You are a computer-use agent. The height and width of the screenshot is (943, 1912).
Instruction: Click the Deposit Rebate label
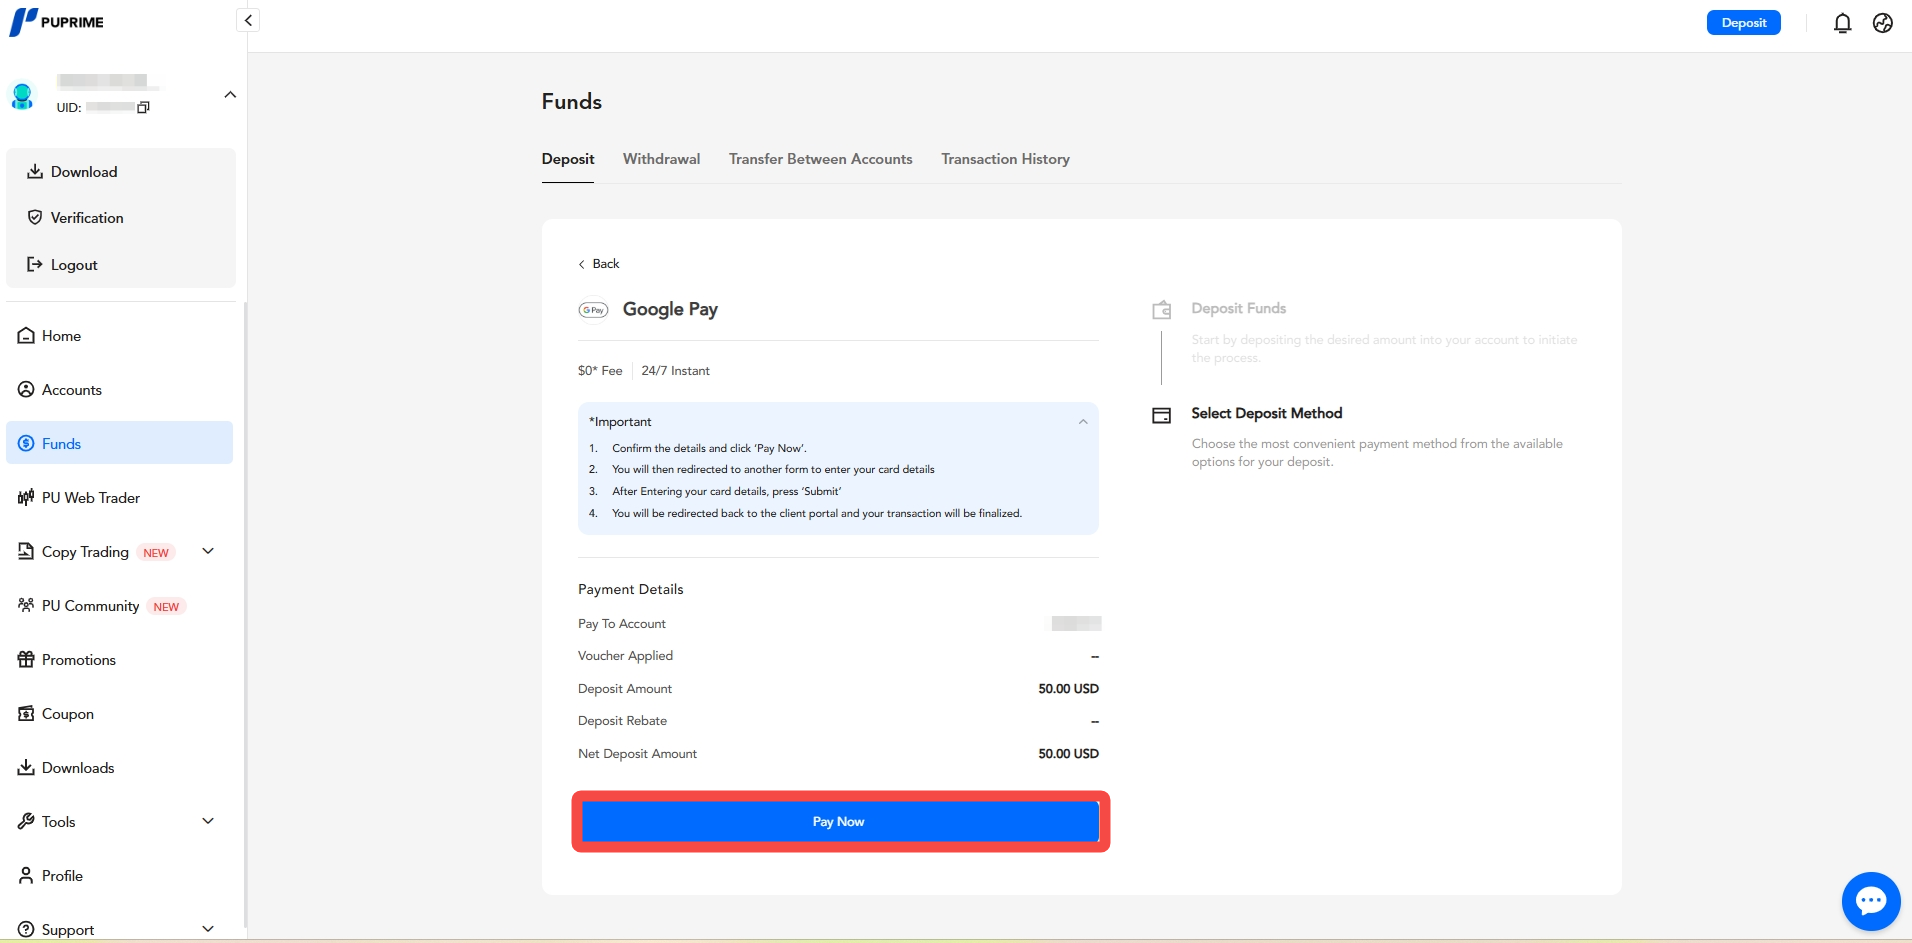point(622,721)
